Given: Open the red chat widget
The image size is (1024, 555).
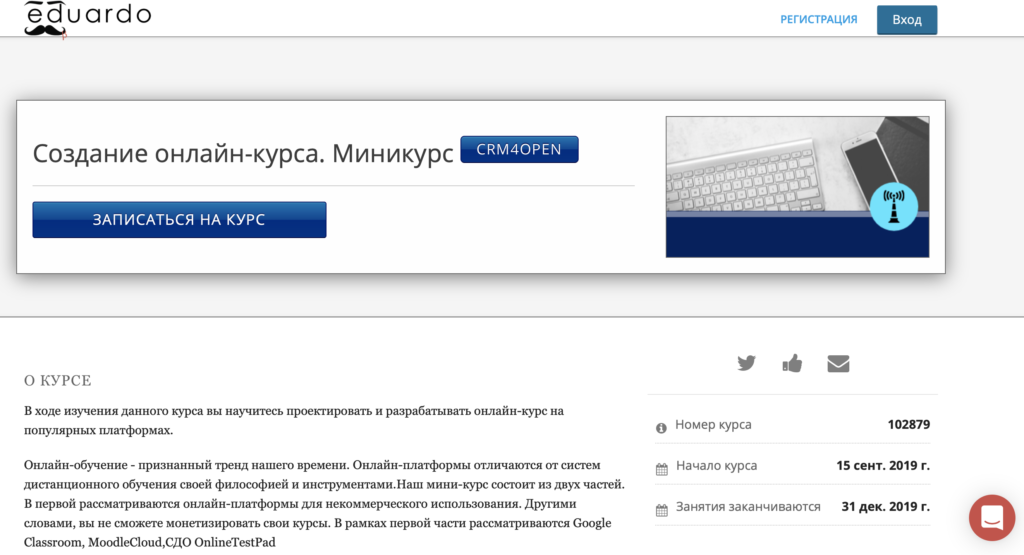Looking at the screenshot, I should [x=991, y=517].
